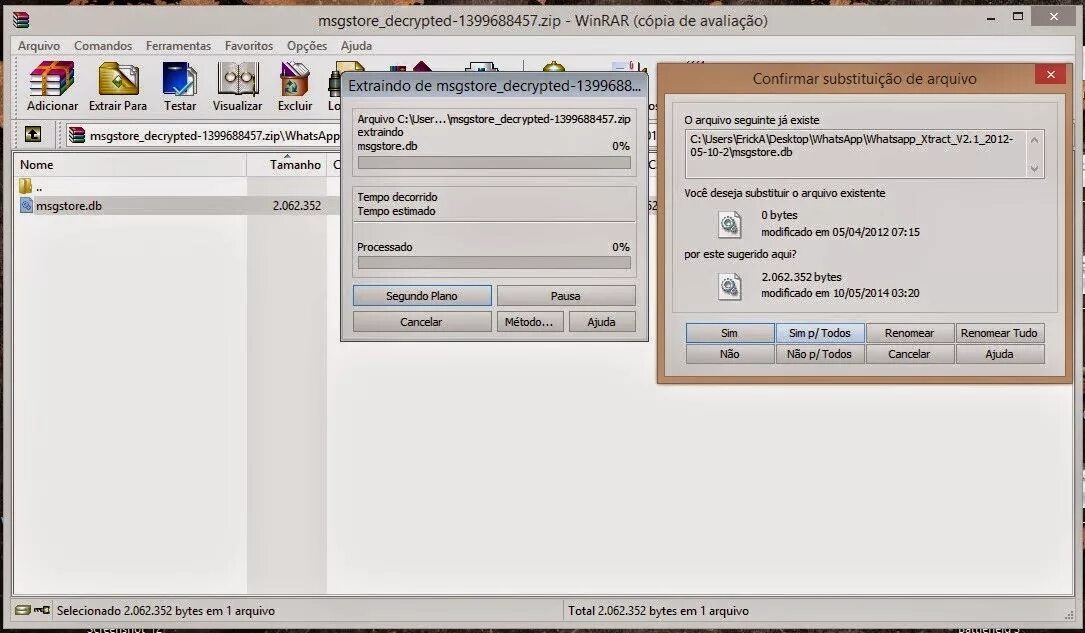This screenshot has width=1085, height=633.
Task: Click the Pausa button
Action: 566,295
